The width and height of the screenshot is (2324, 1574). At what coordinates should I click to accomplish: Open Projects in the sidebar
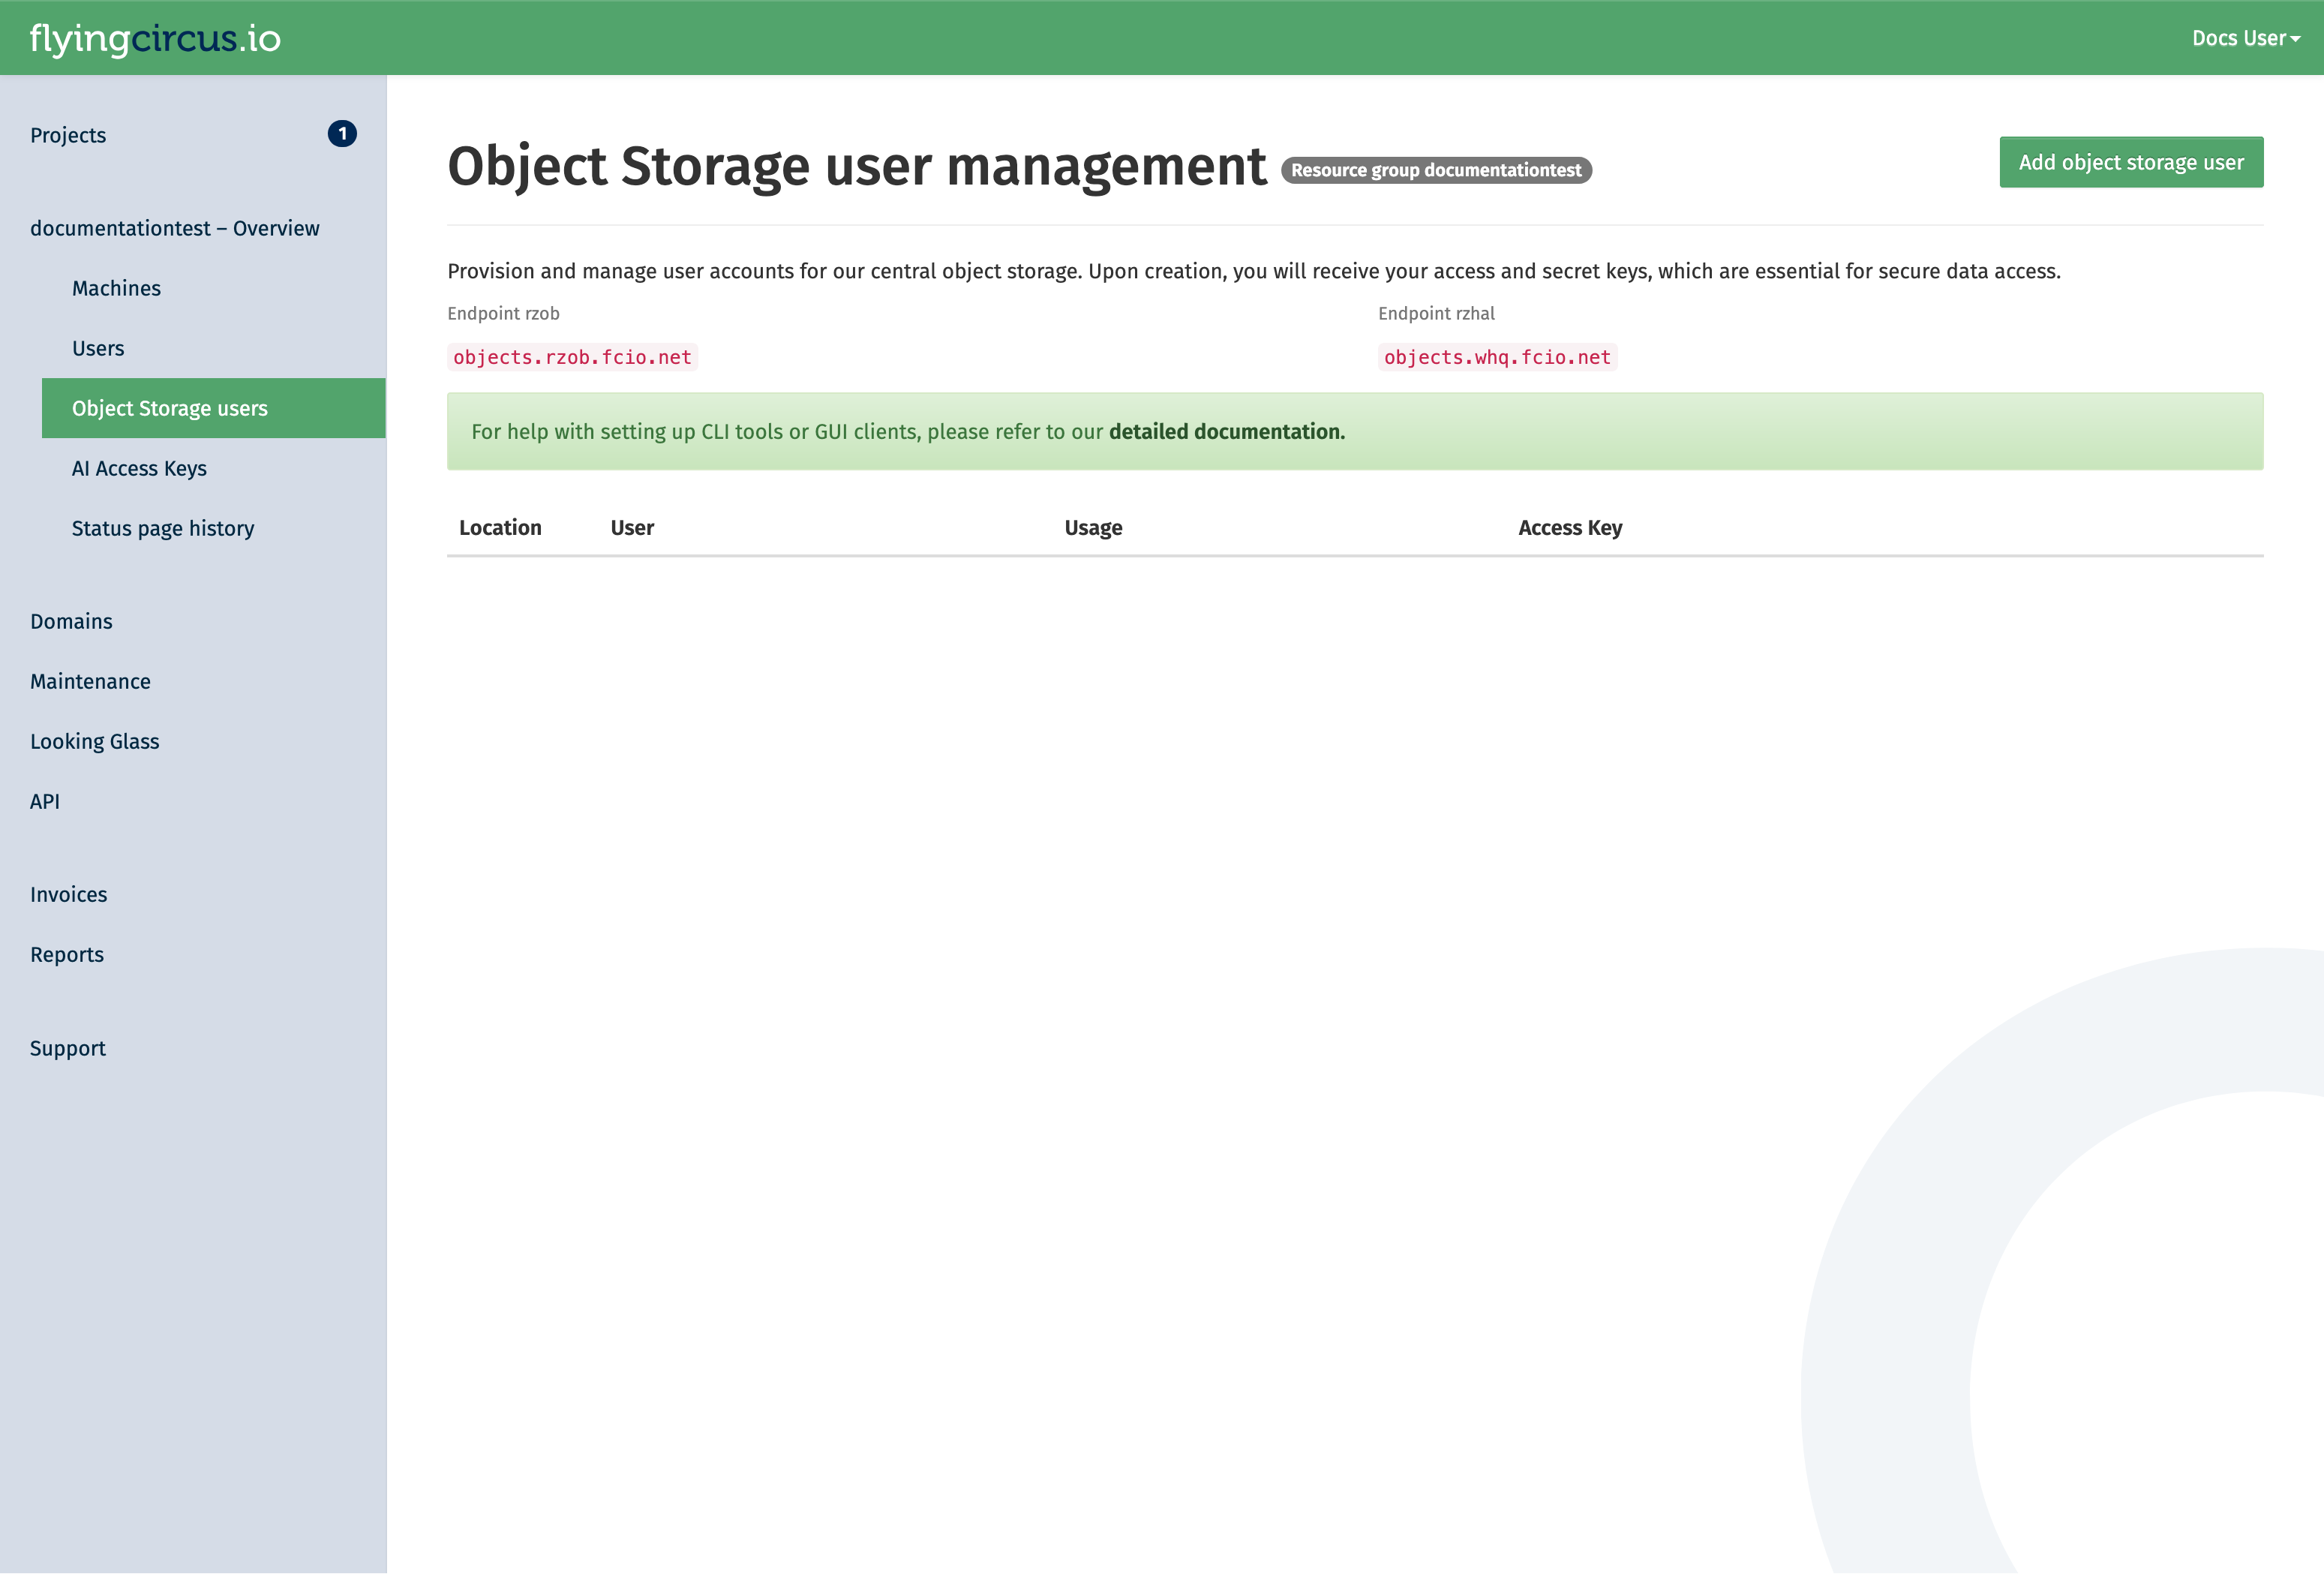[68, 135]
